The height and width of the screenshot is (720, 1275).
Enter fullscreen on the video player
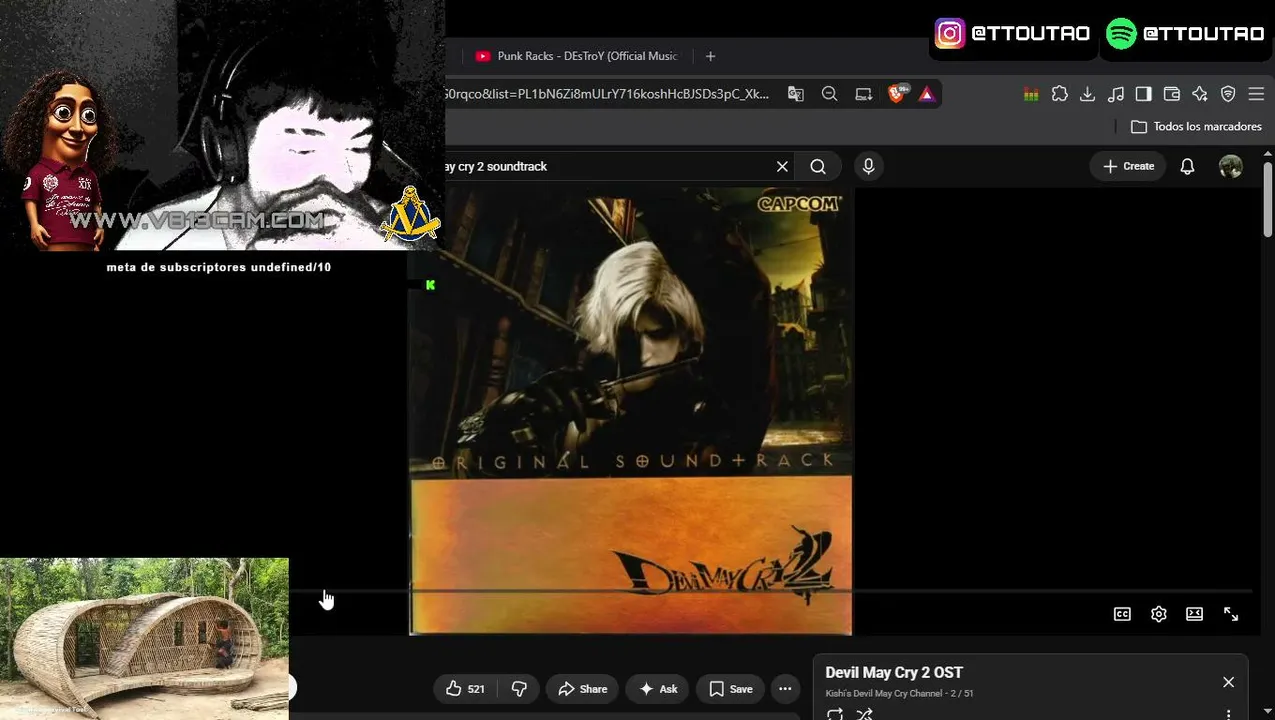click(1231, 614)
